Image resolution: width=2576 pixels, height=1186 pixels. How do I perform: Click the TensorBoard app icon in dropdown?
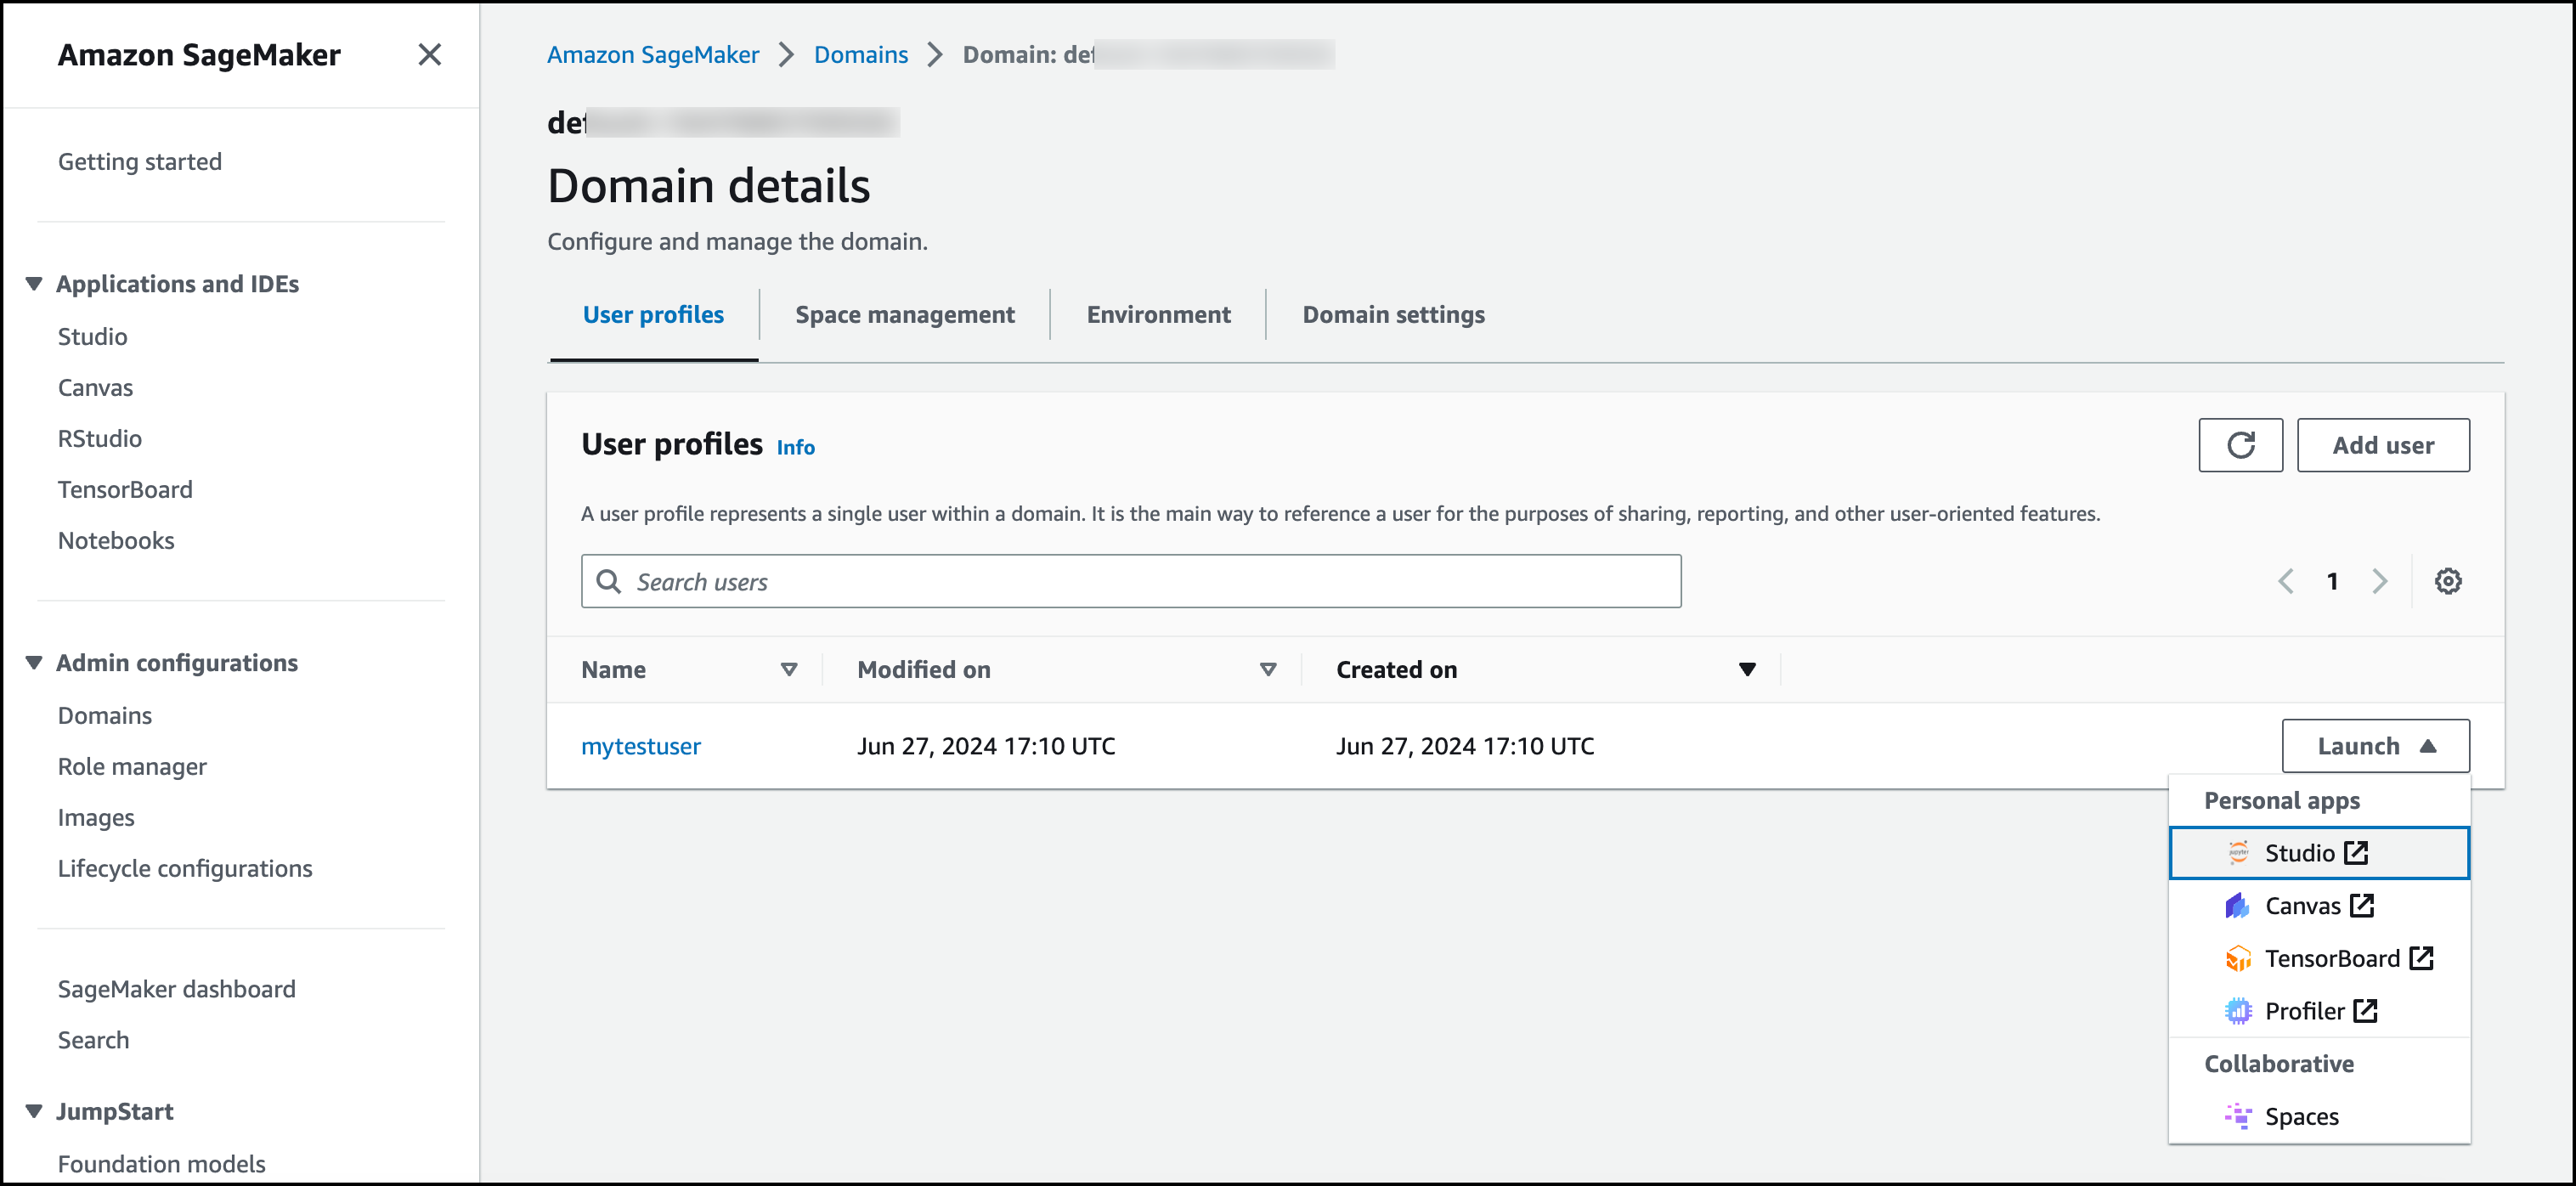[2237, 958]
